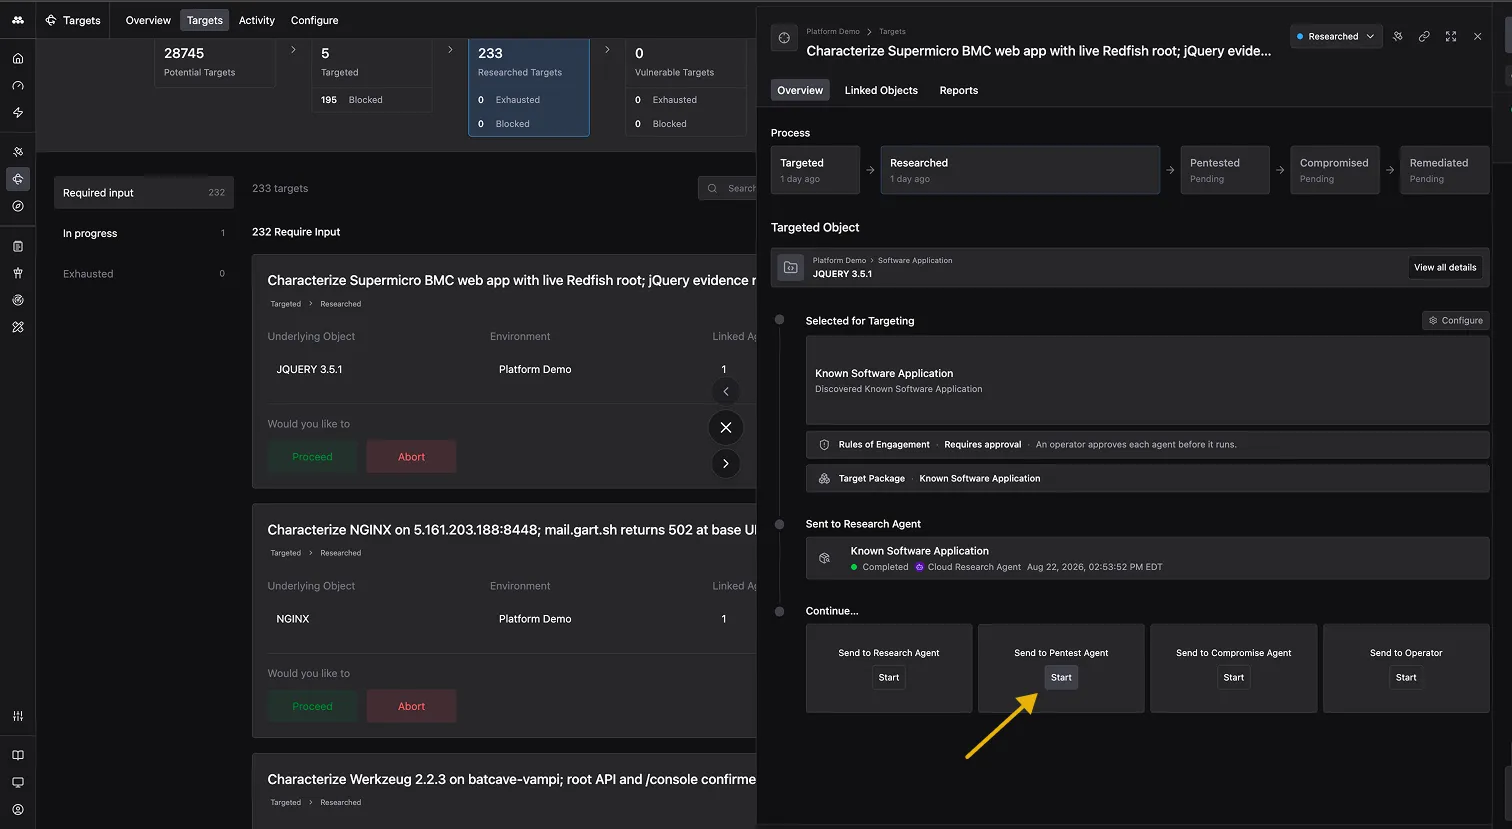Select the Potential Targets stat card
This screenshot has height=829, width=1512.
(x=215, y=62)
